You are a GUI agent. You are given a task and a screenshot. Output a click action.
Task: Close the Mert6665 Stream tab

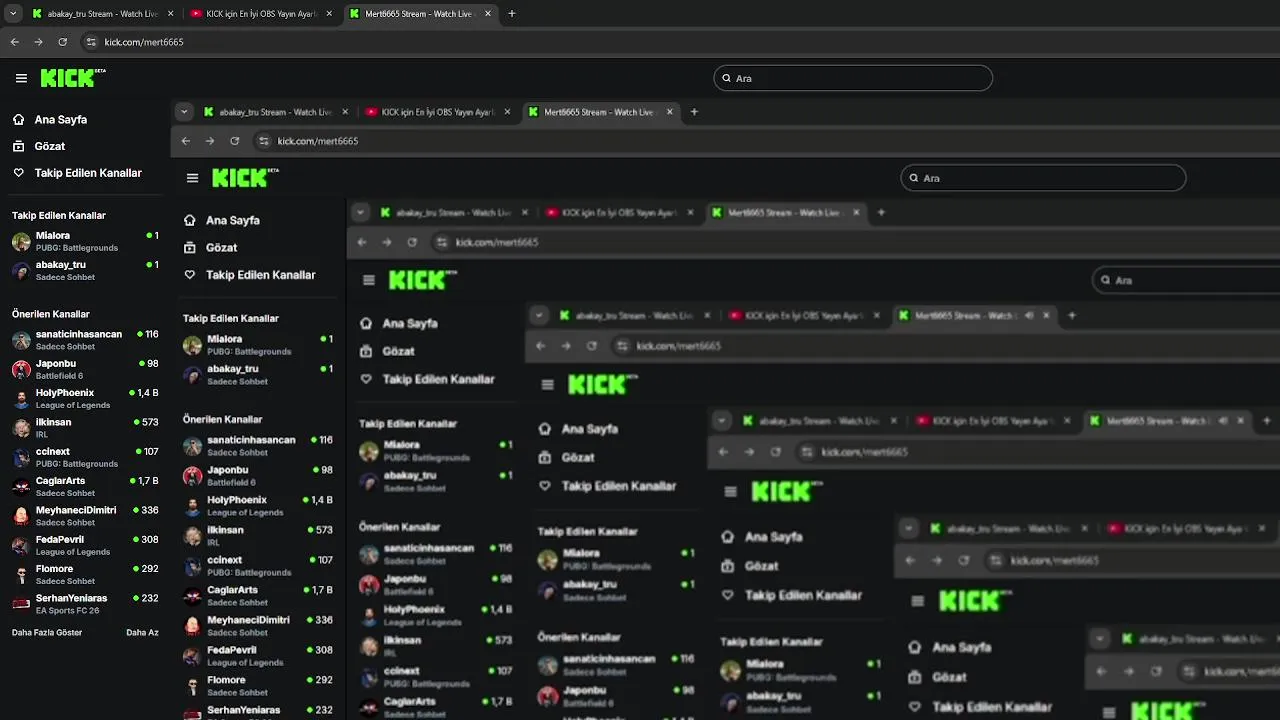coord(488,14)
